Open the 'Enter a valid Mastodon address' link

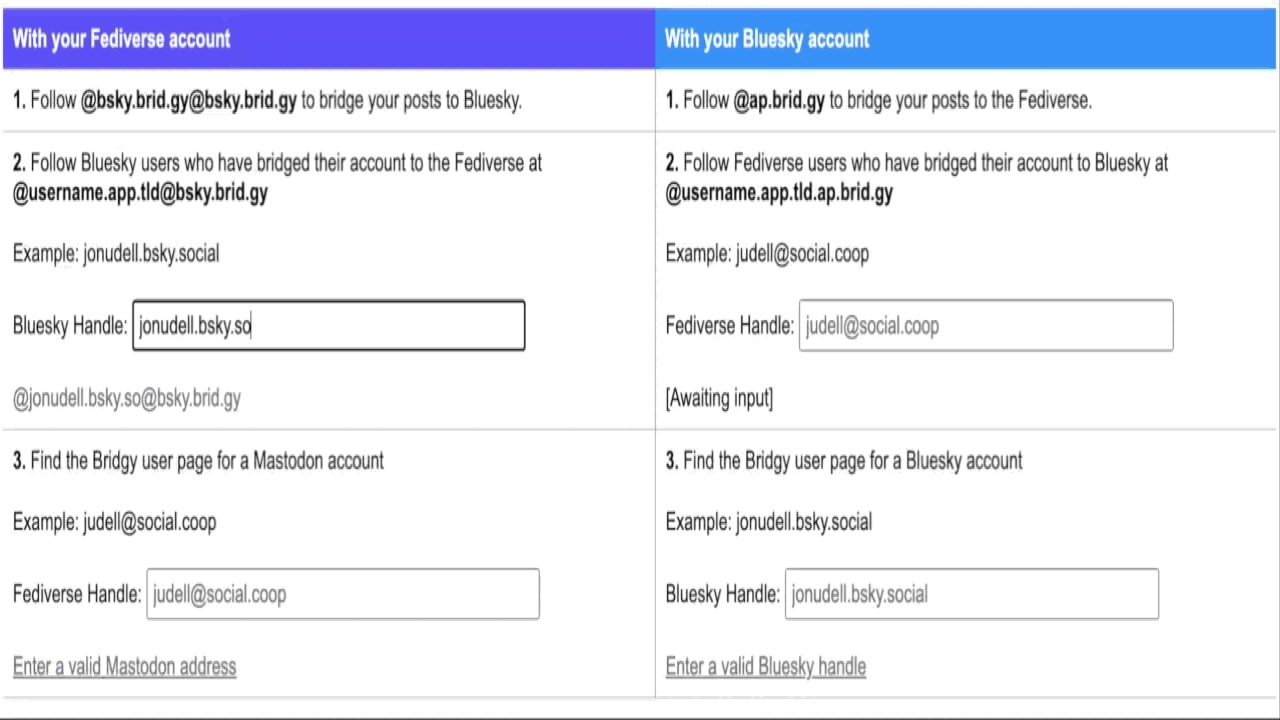(x=125, y=667)
